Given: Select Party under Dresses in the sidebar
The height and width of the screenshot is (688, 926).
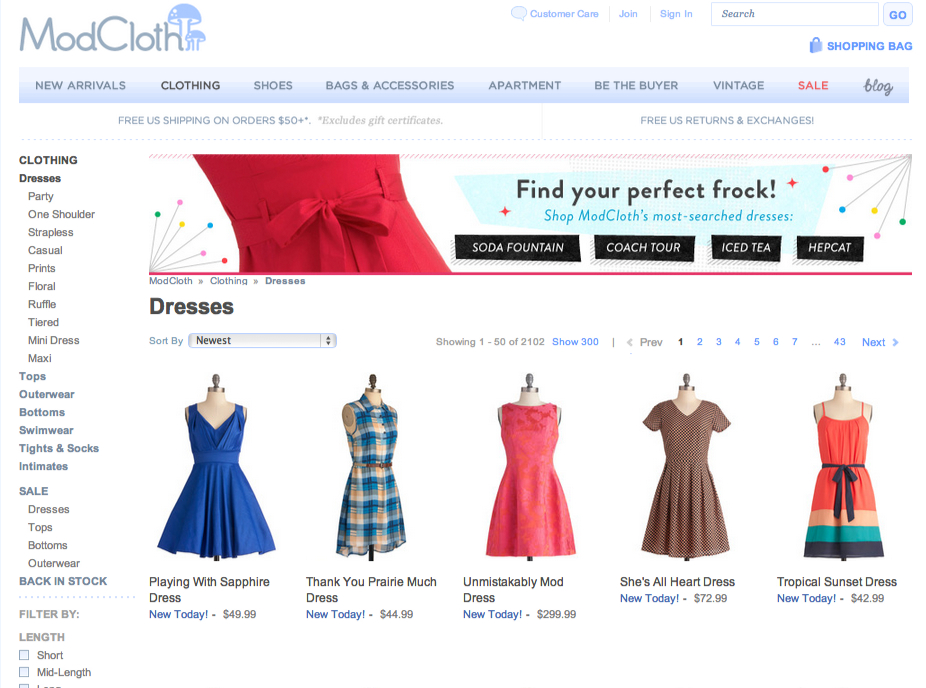Looking at the screenshot, I should pyautogui.click(x=40, y=196).
